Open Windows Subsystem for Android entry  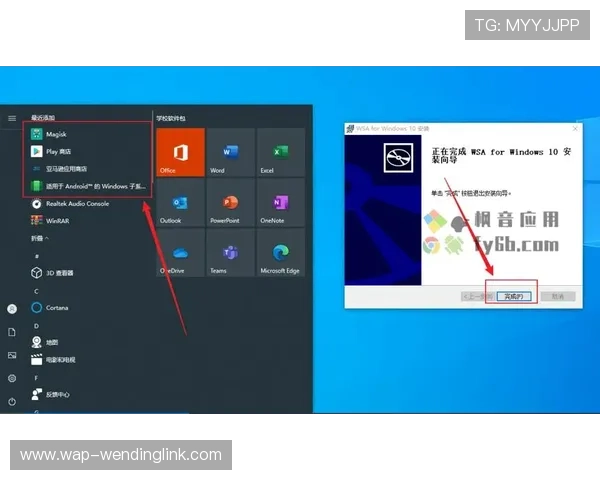(x=87, y=186)
